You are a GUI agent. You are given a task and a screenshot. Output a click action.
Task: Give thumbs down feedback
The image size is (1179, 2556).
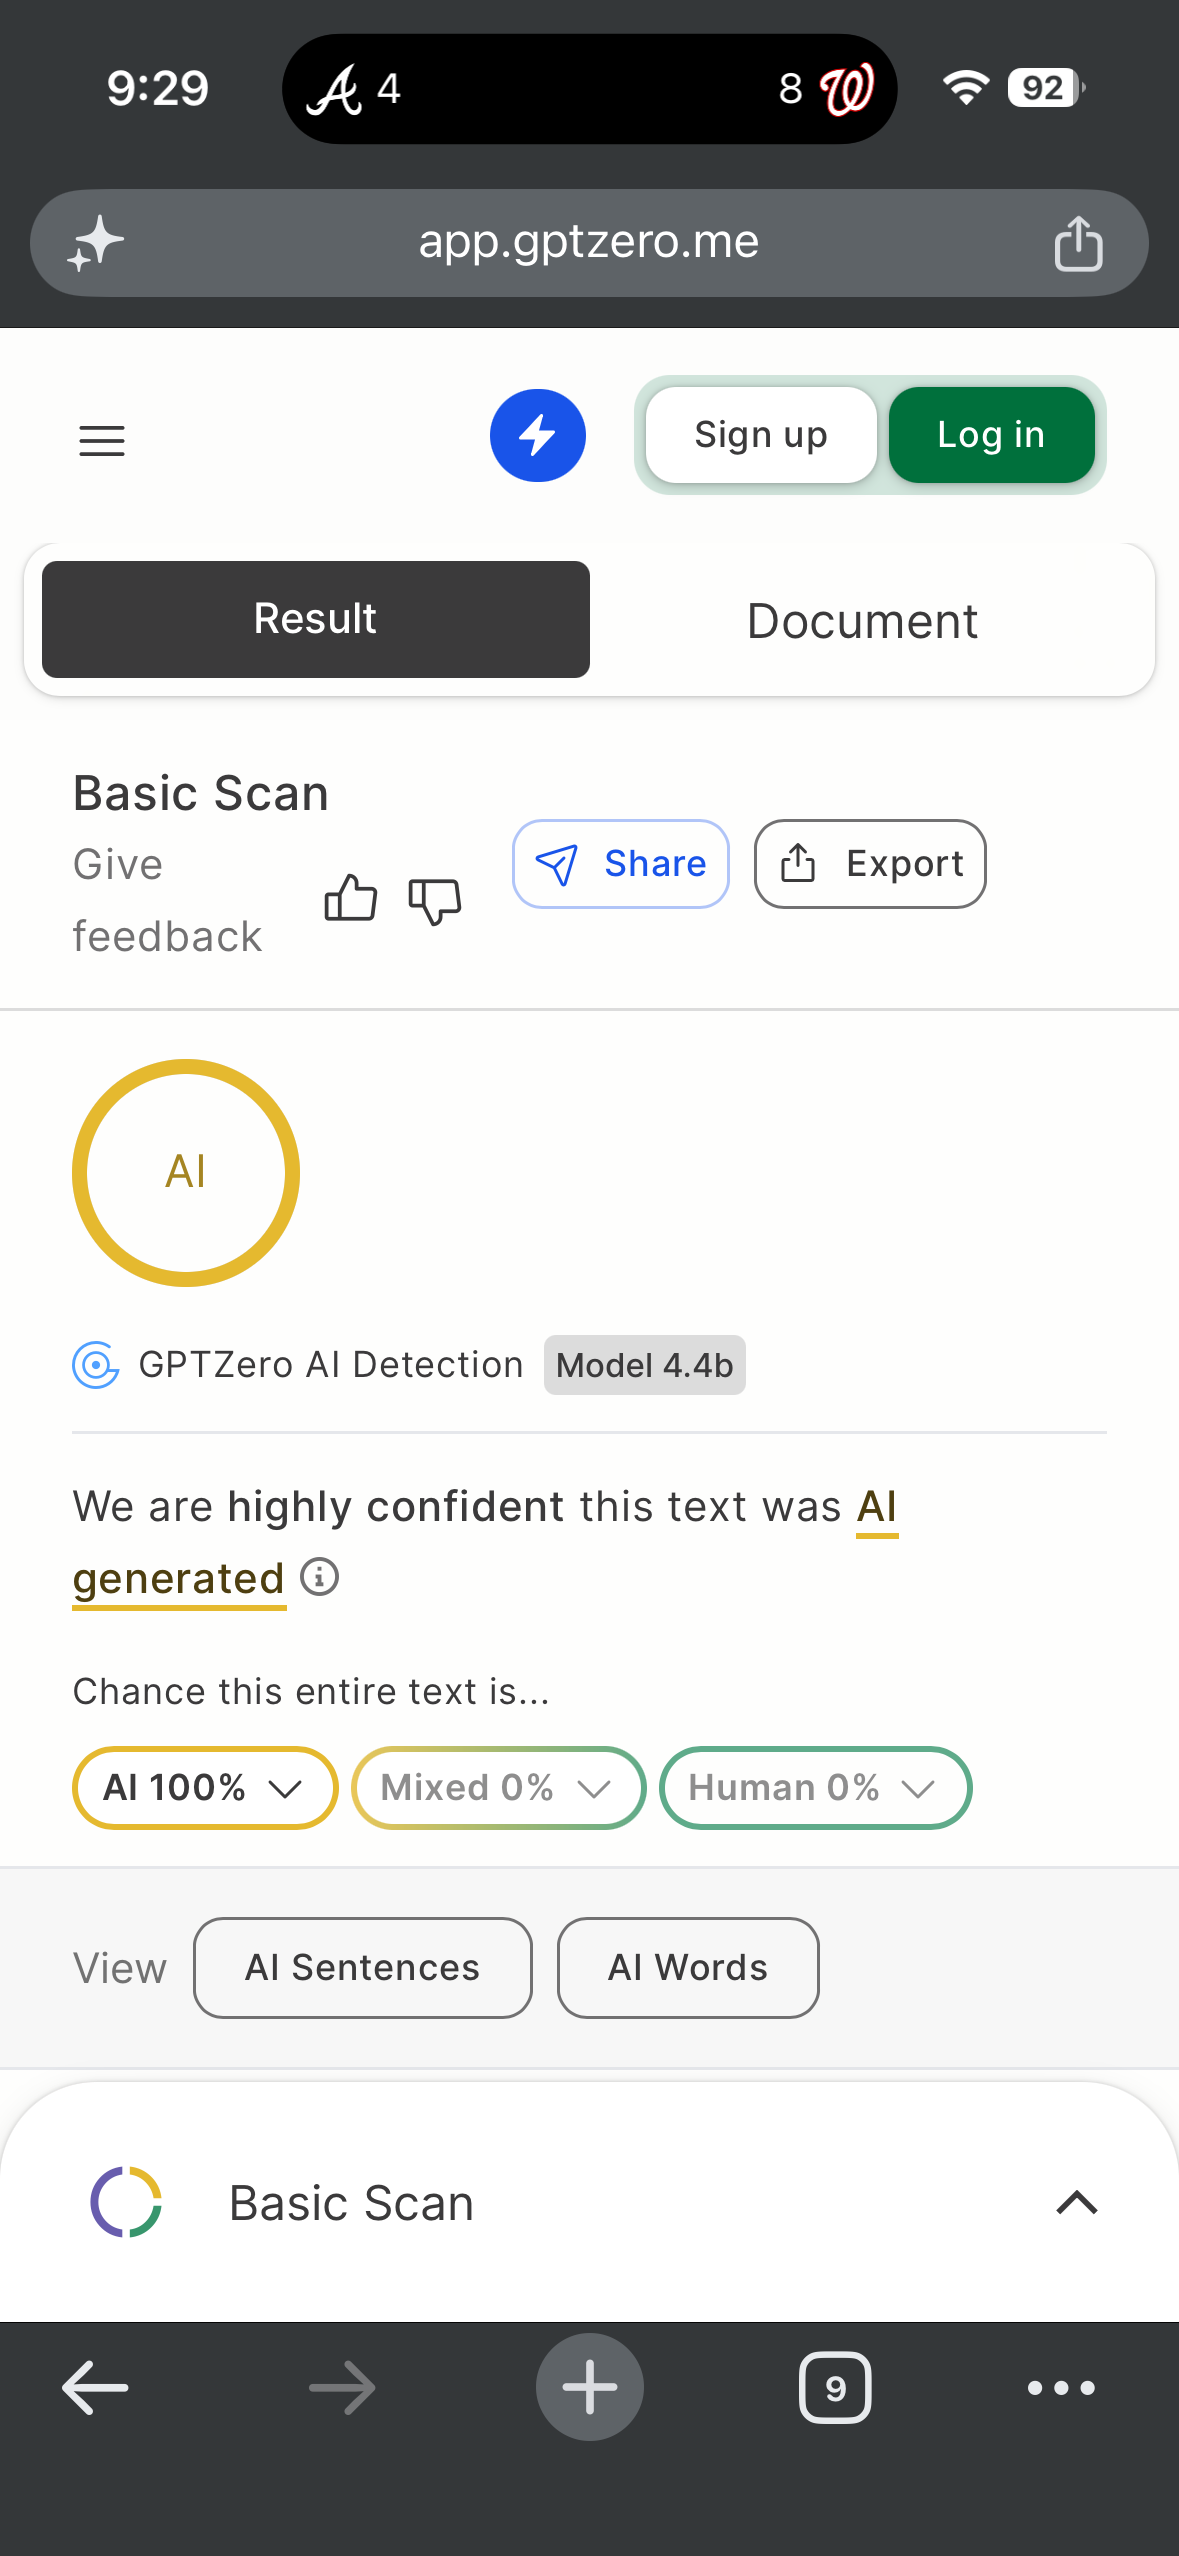pyautogui.click(x=435, y=901)
